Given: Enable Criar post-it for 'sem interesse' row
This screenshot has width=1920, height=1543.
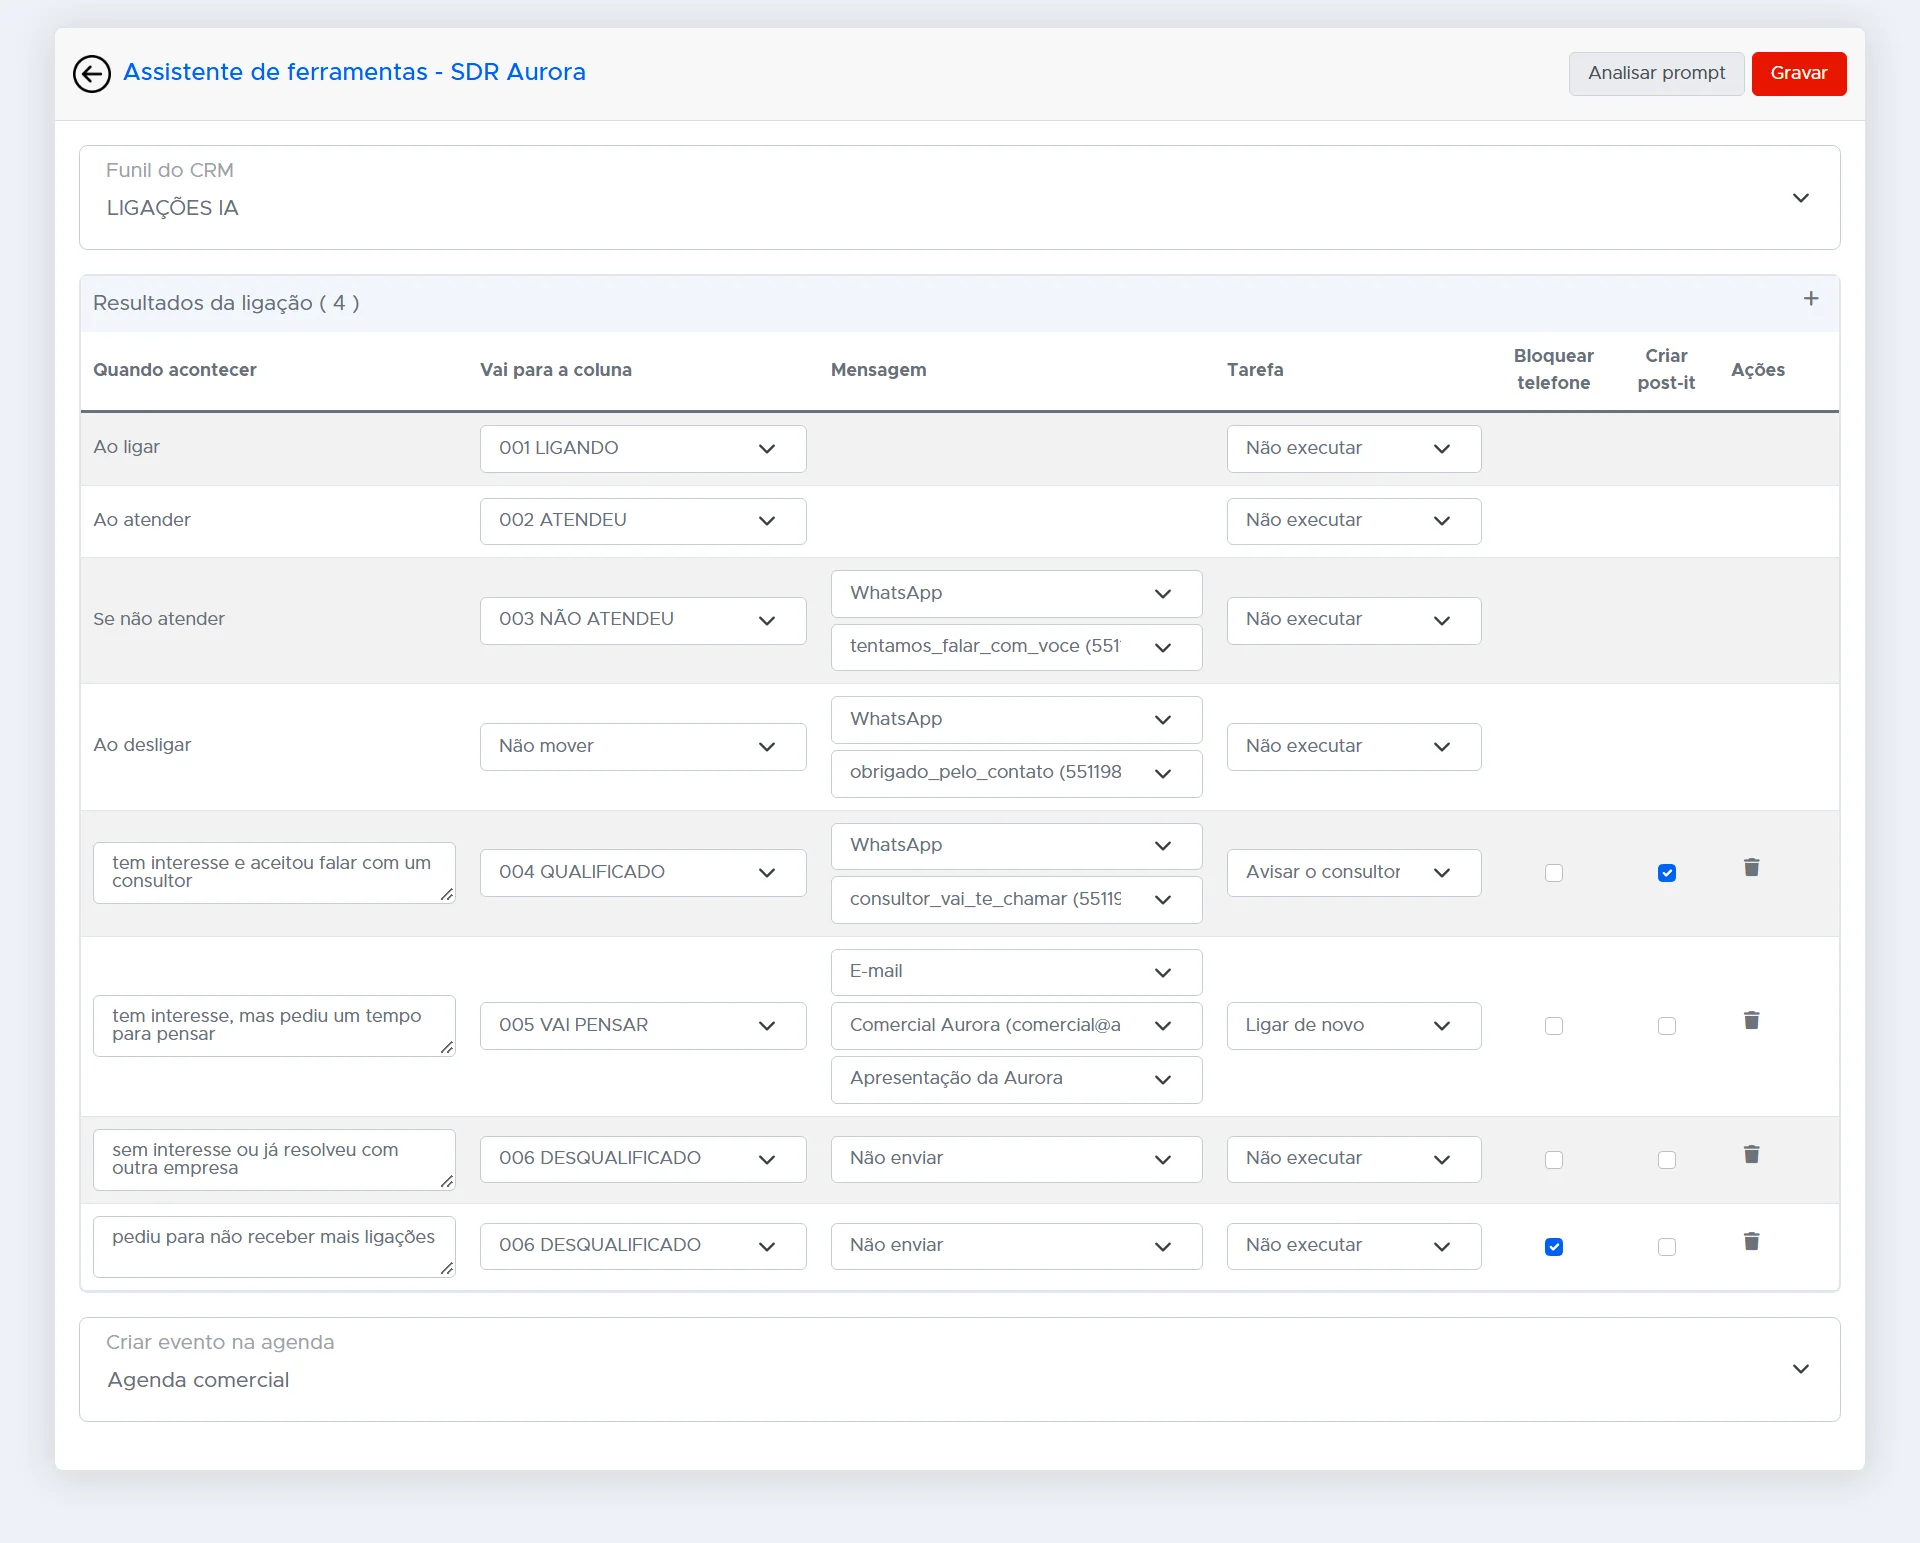Looking at the screenshot, I should [x=1667, y=1160].
